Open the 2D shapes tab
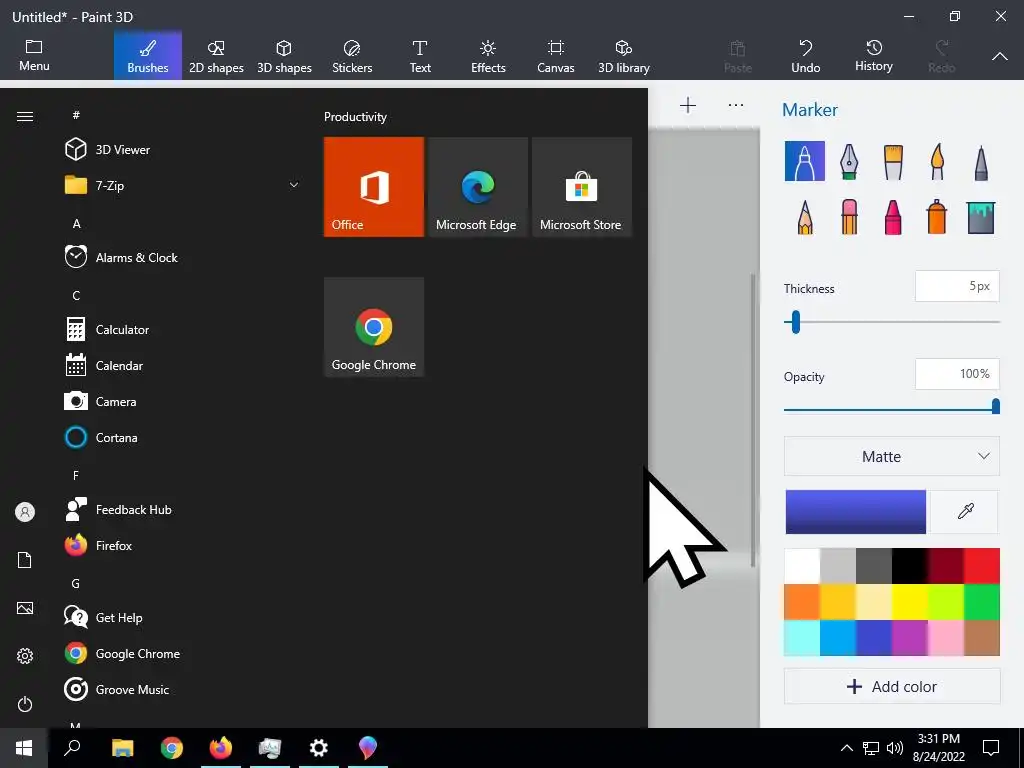This screenshot has height=768, width=1024. (216, 56)
